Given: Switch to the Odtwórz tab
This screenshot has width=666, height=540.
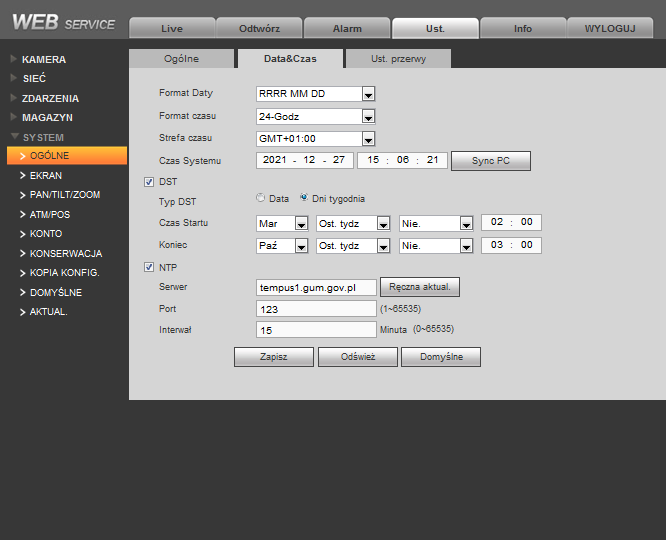Looking at the screenshot, I should tap(260, 28).
